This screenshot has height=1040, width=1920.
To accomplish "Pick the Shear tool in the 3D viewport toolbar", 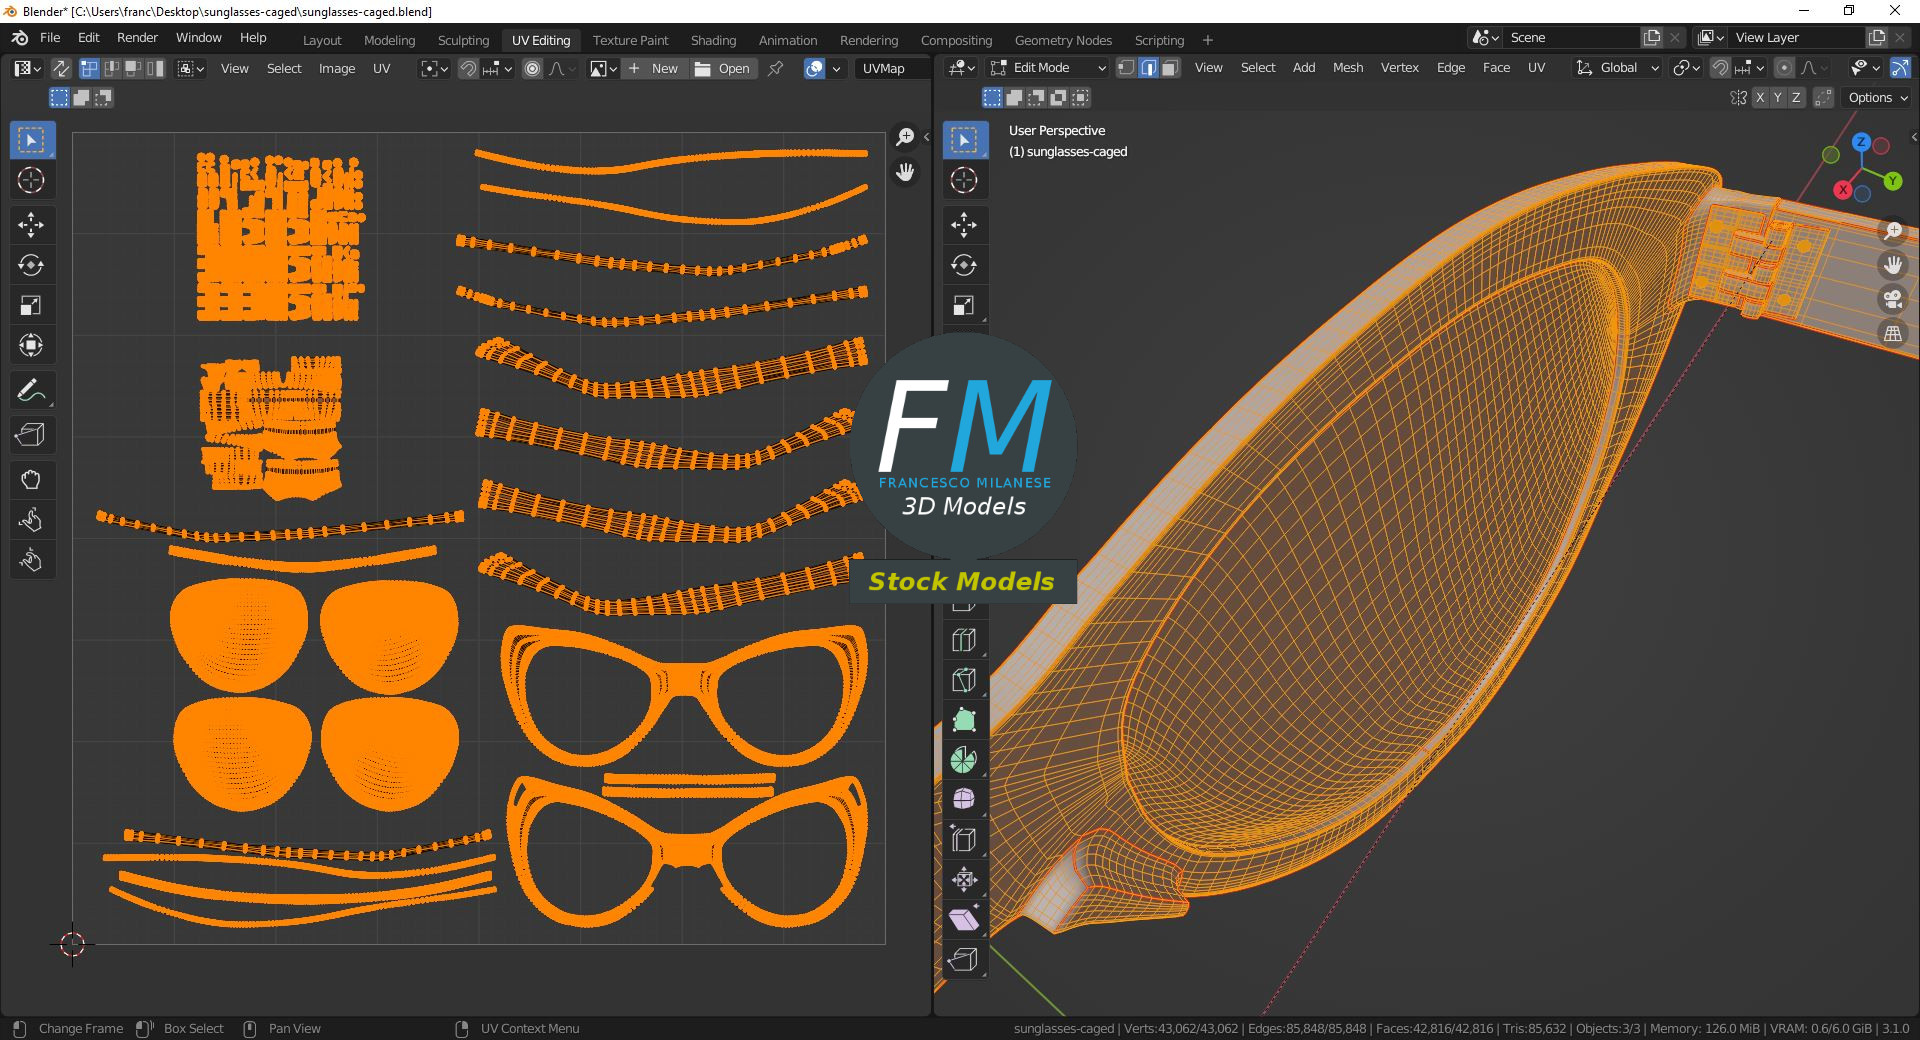I will [x=964, y=919].
